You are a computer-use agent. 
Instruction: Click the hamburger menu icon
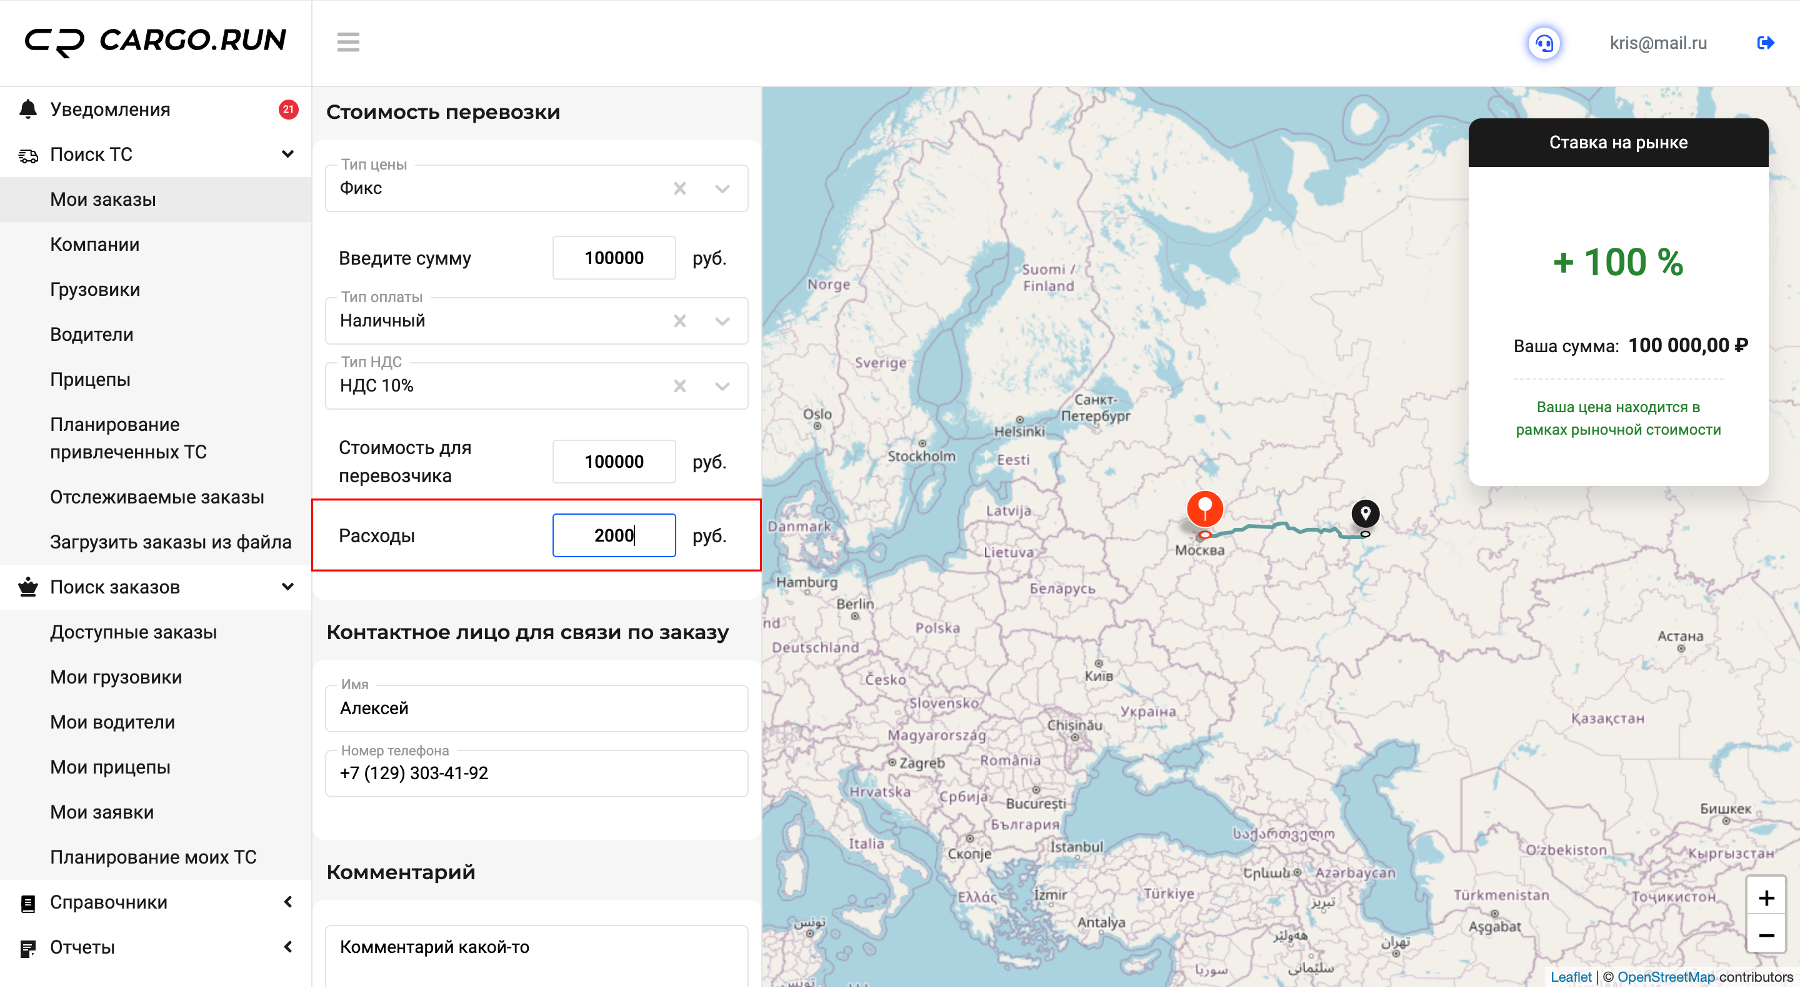click(348, 42)
